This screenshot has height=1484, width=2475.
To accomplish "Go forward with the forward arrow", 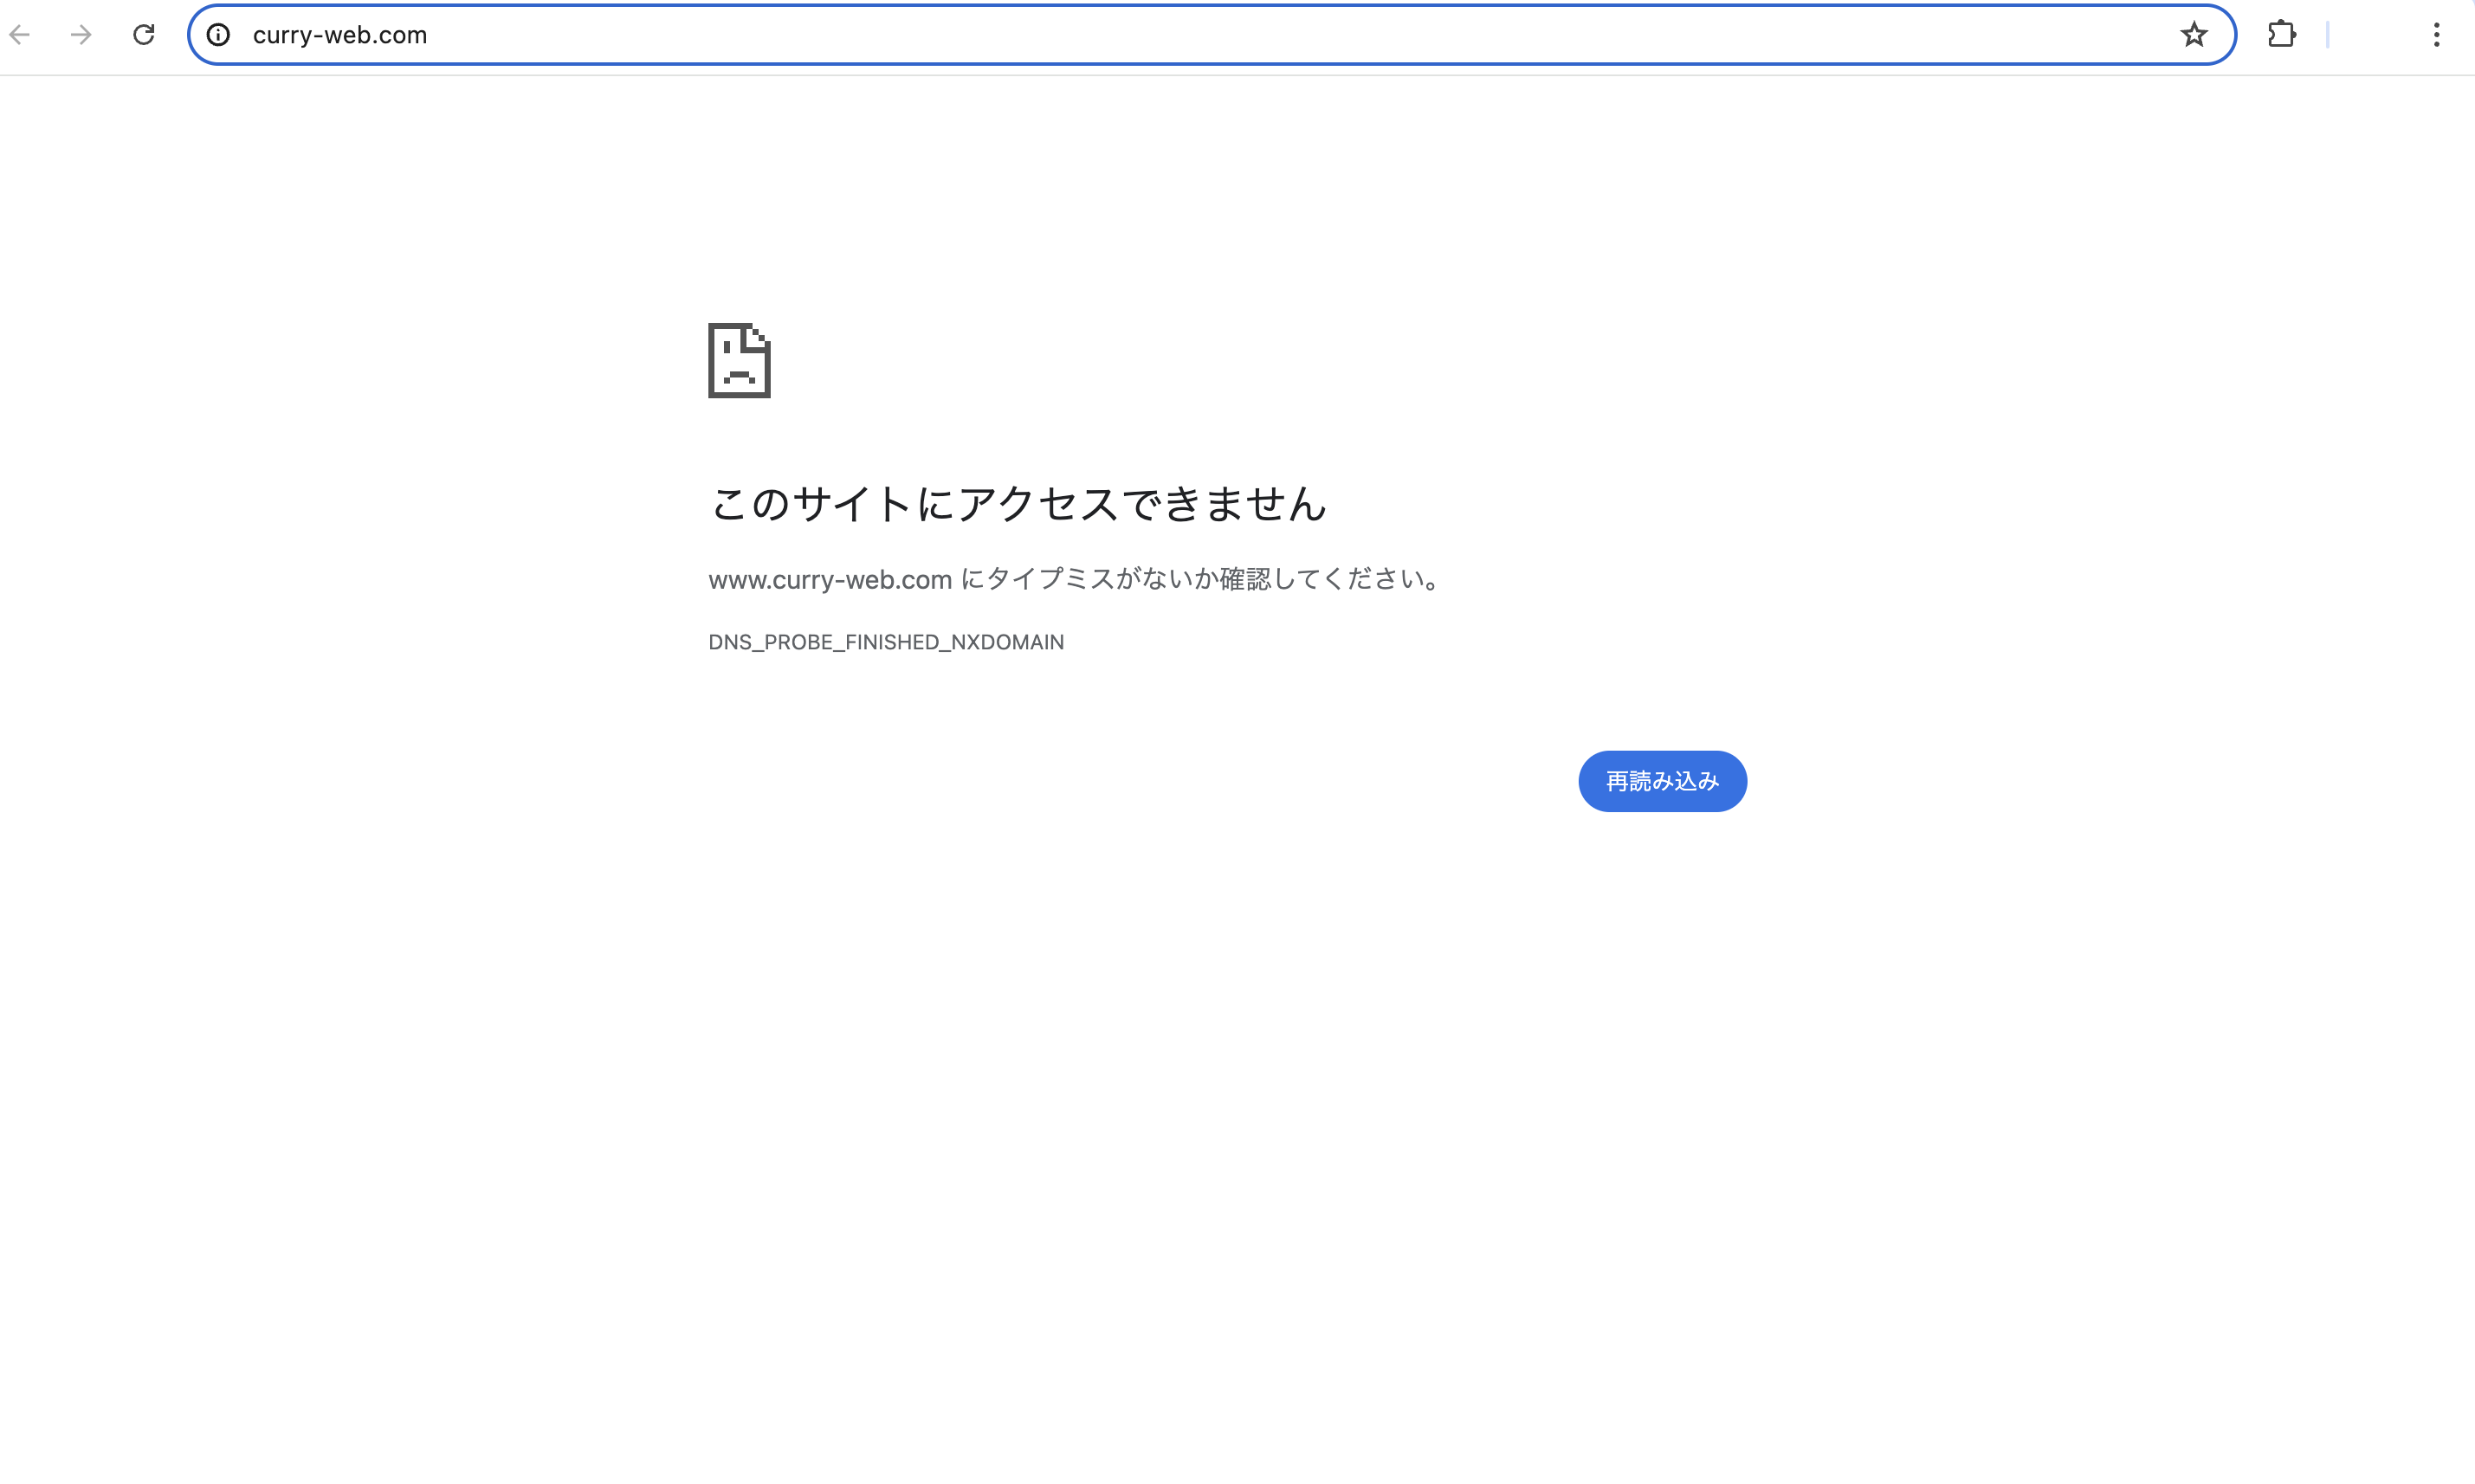I will pos(81,35).
